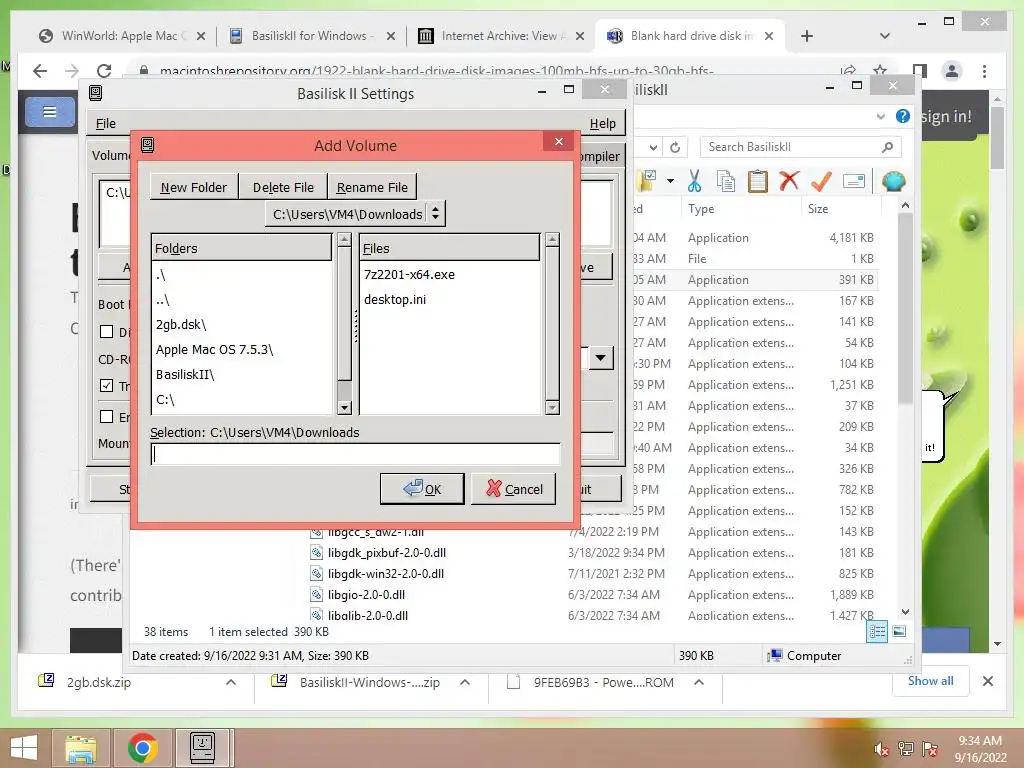1024x768 pixels.
Task: Expand the Explorer ribbon chevron
Action: (881, 116)
